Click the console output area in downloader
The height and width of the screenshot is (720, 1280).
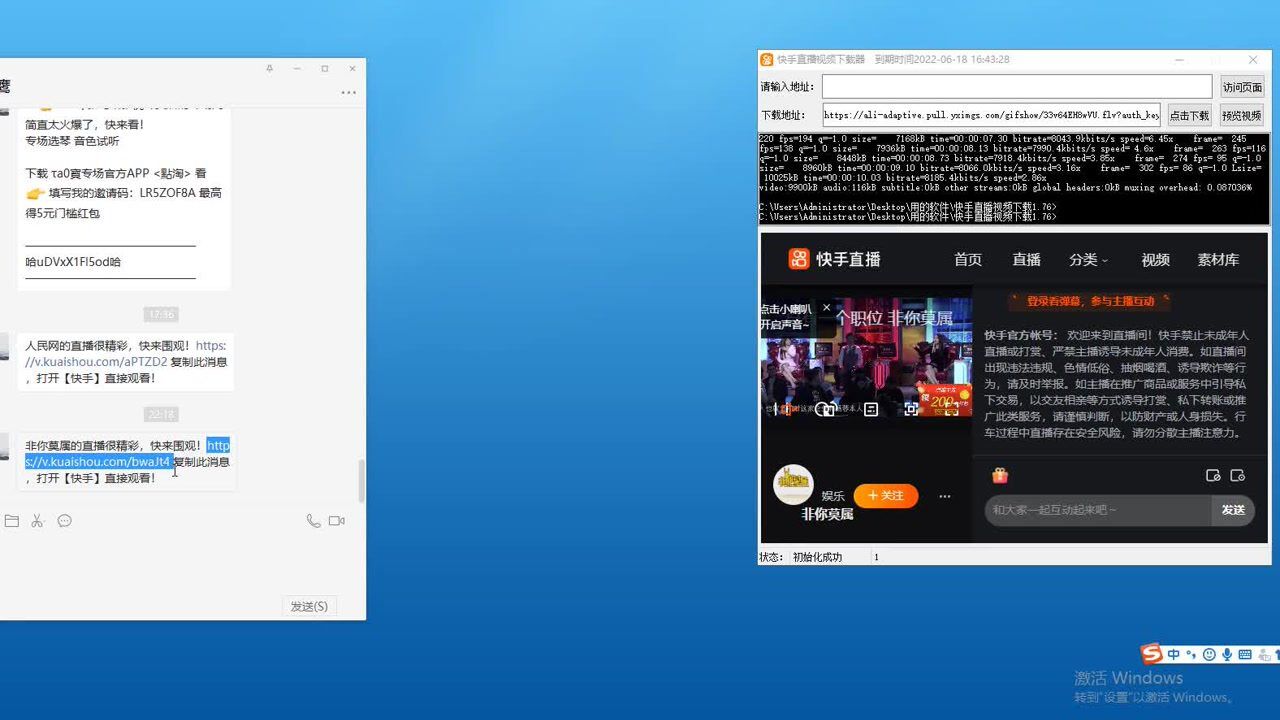[x=1014, y=179]
